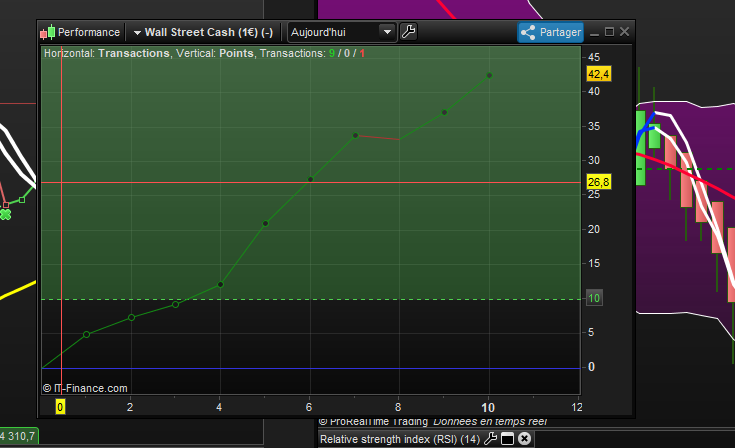Image resolution: width=735 pixels, height=448 pixels.
Task: Click the green 10 axis level label
Action: 594,298
